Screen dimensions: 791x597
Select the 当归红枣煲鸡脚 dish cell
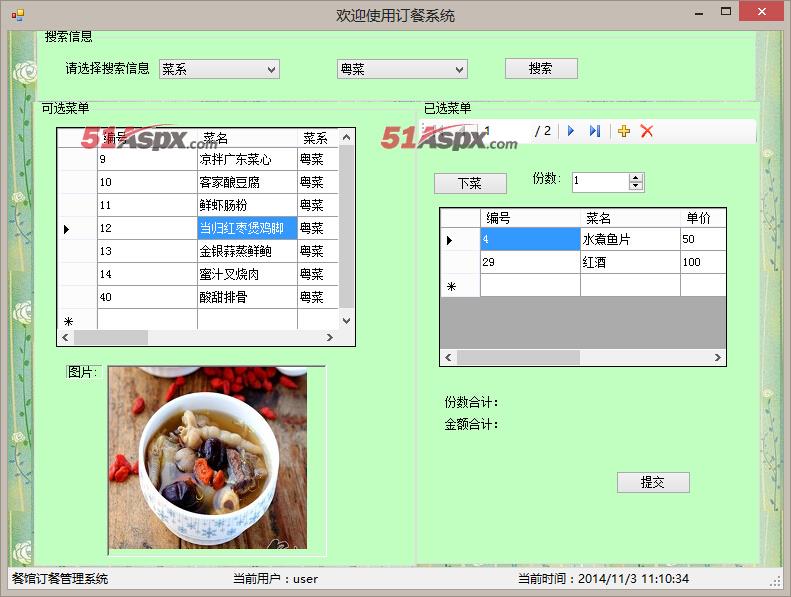tap(247, 228)
